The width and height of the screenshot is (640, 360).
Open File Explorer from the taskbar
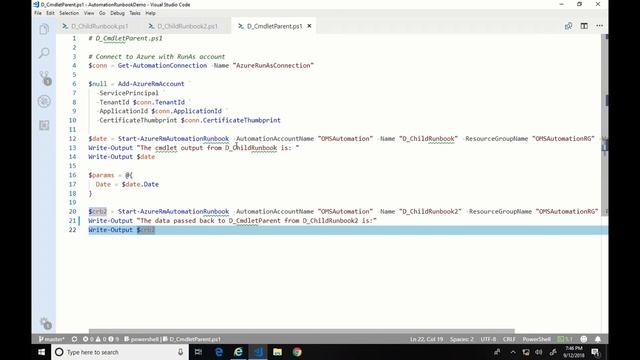278,352
